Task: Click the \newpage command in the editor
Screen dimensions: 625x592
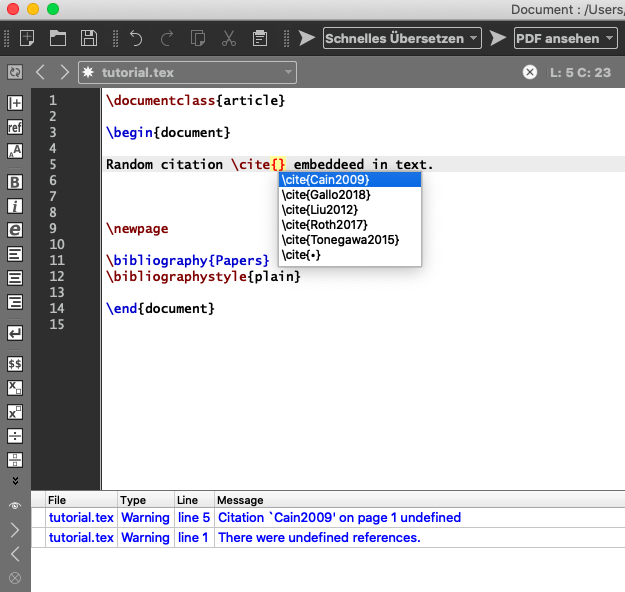Action: tap(137, 229)
